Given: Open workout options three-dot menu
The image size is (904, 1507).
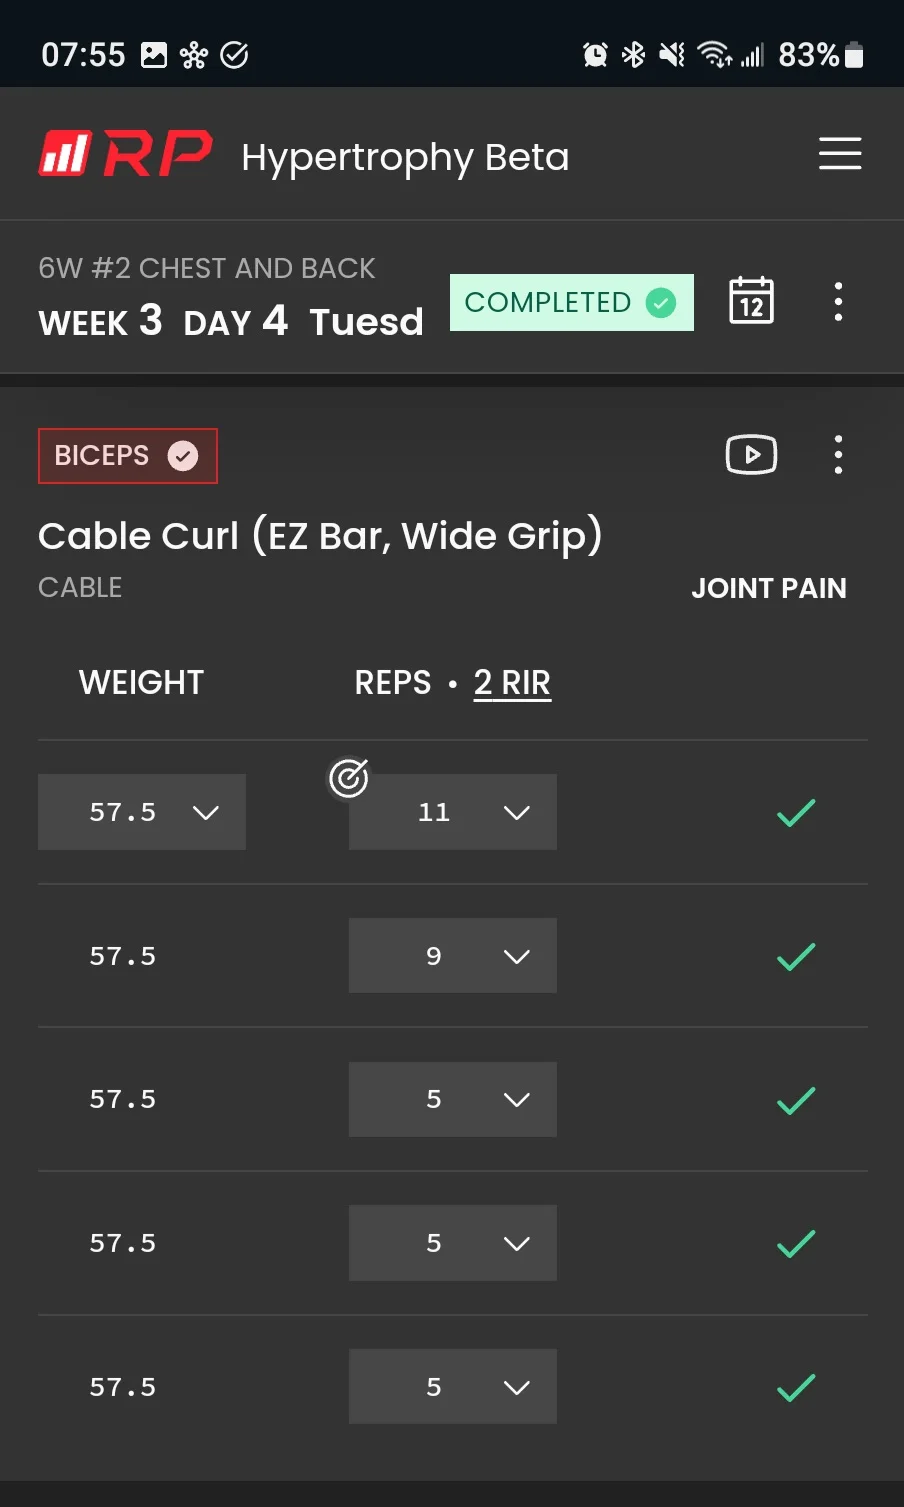Looking at the screenshot, I should click(x=838, y=301).
